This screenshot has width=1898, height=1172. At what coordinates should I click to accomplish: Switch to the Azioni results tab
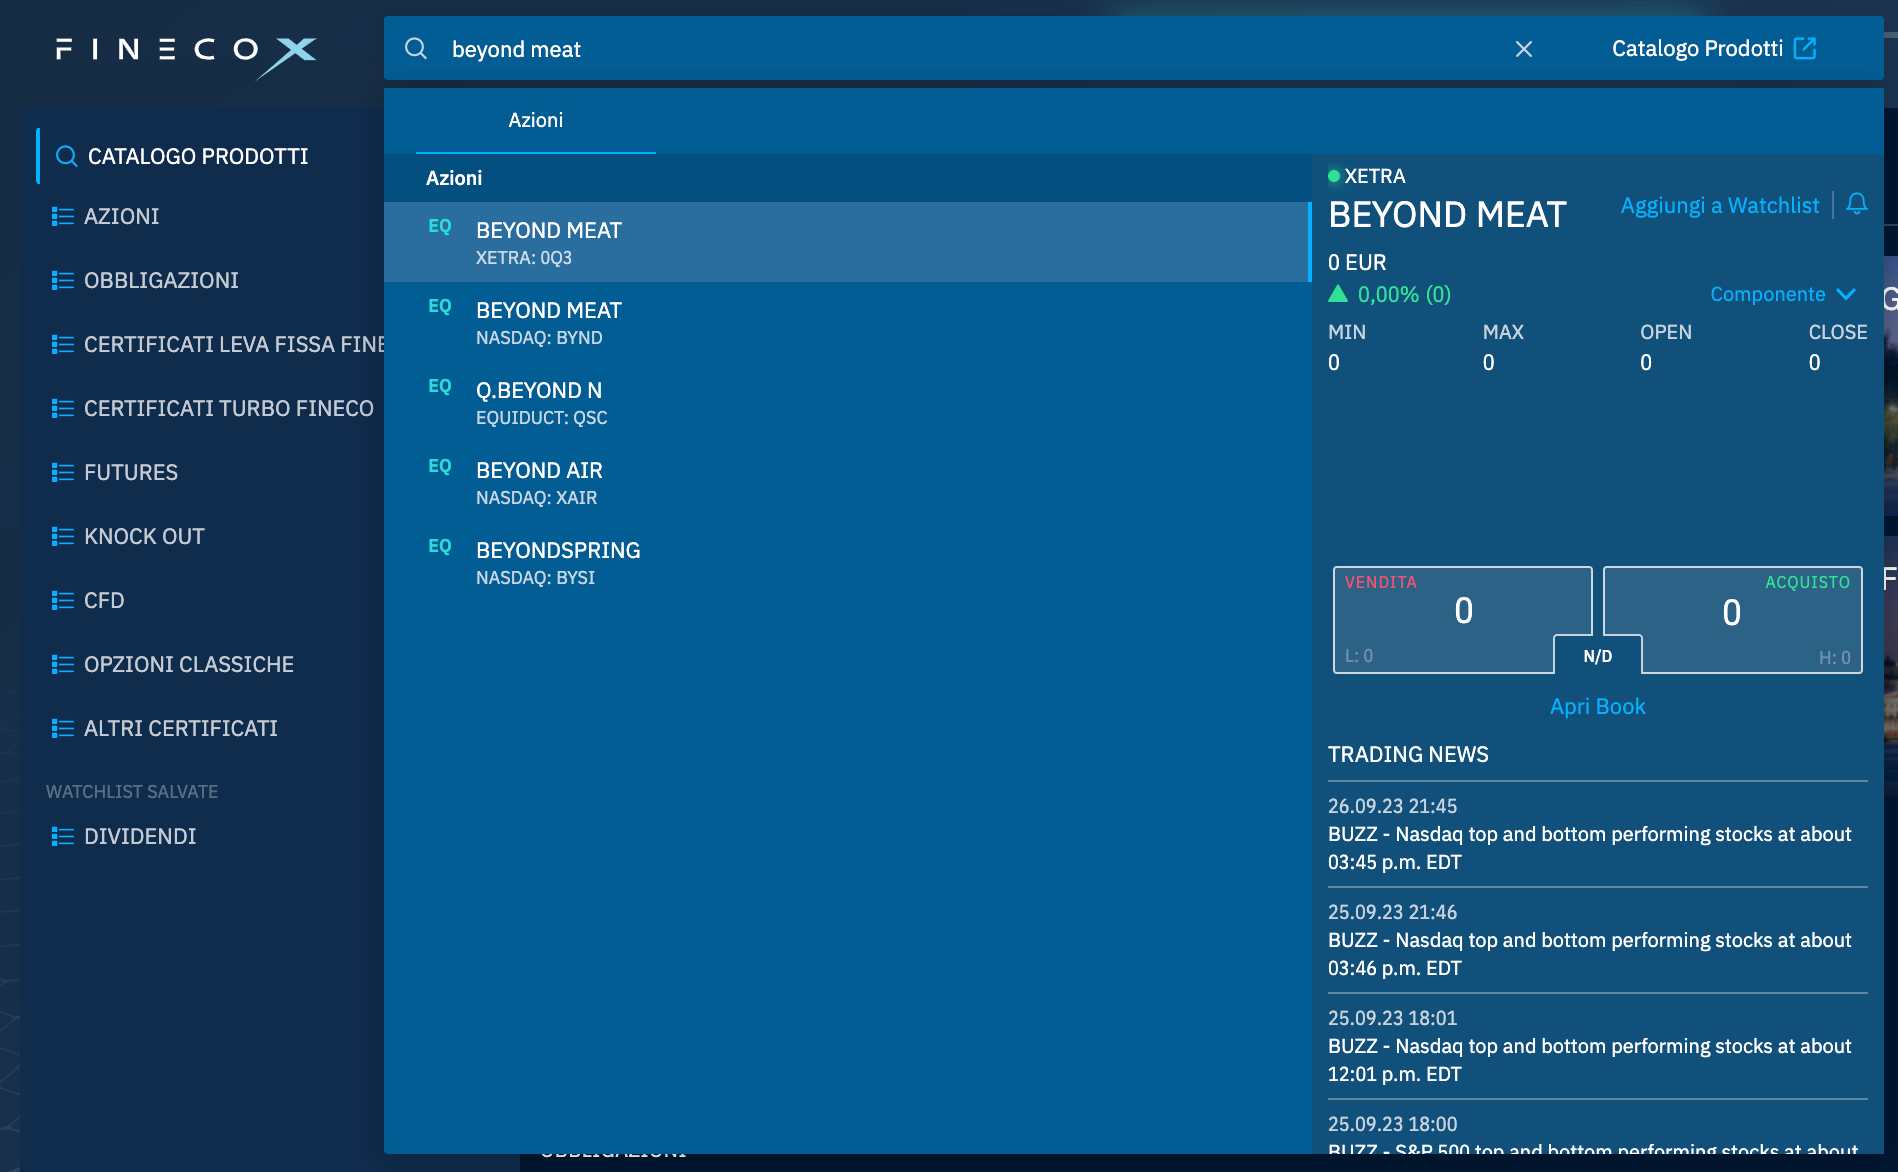[535, 120]
